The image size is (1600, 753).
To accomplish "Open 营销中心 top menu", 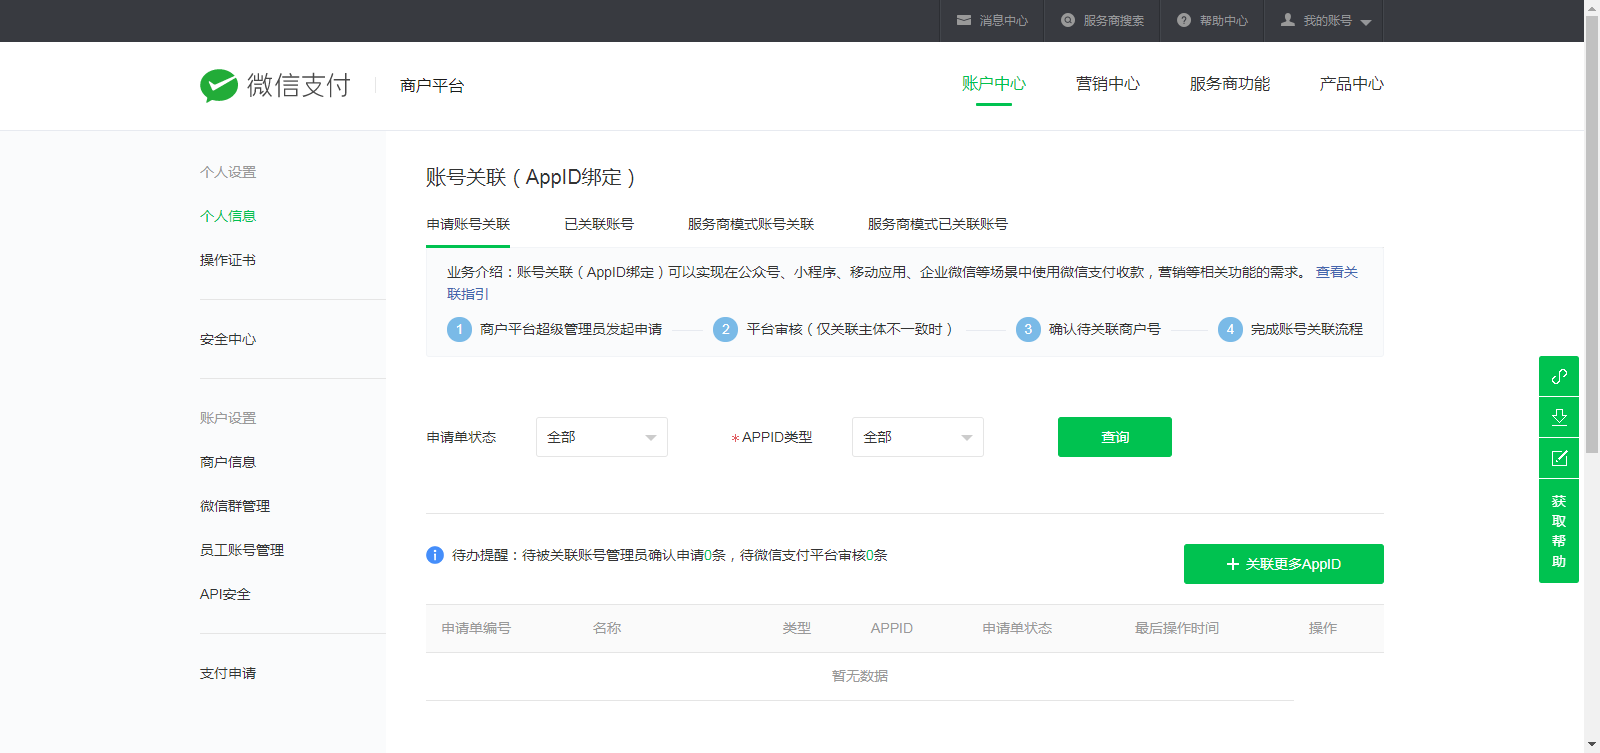I will coord(1108,84).
